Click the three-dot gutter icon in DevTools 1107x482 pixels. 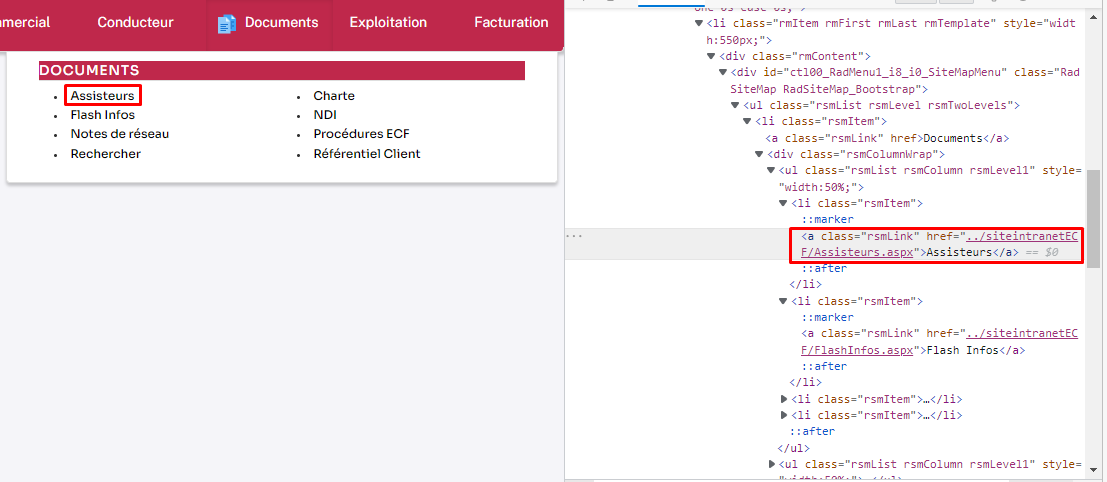(x=574, y=236)
